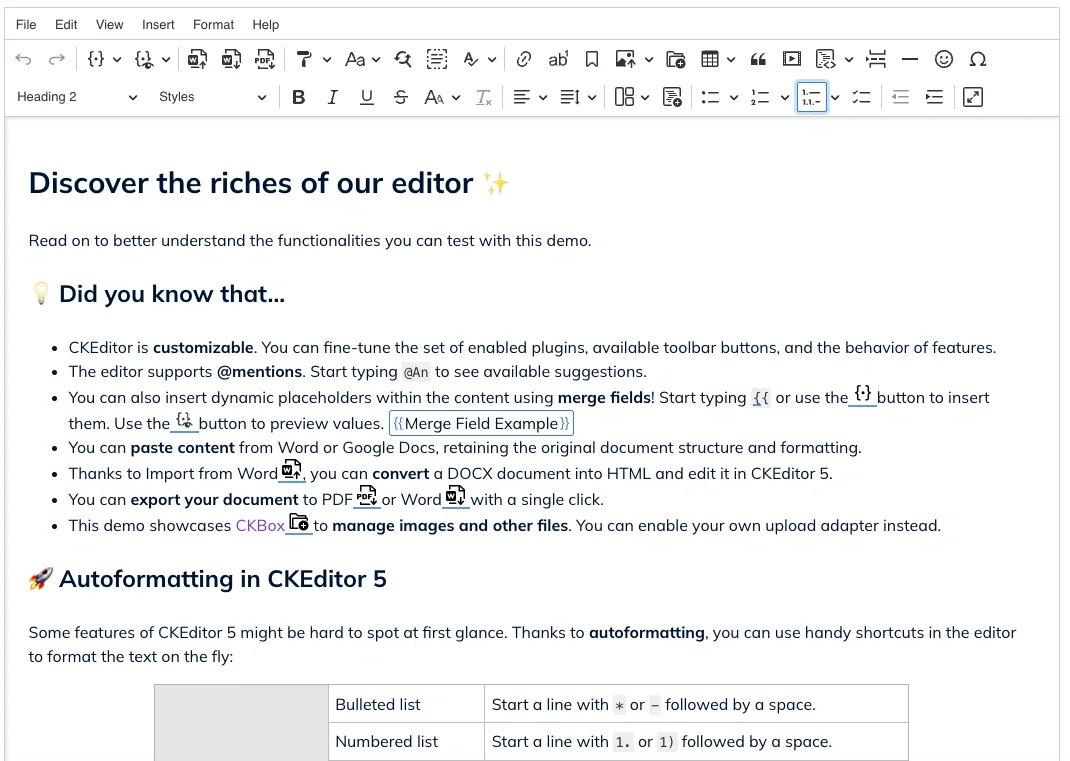This screenshot has height=761, width=1070.
Task: Click the export to PDF toolbar icon
Action: [x=264, y=60]
